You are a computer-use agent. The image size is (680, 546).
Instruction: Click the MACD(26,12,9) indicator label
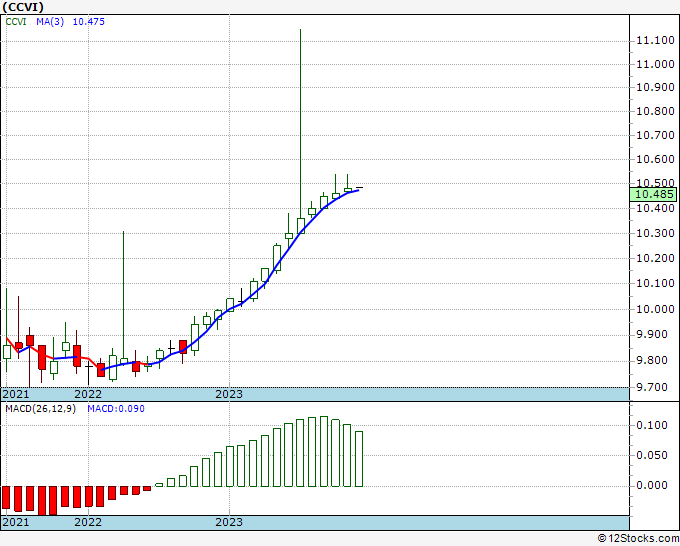click(40, 409)
